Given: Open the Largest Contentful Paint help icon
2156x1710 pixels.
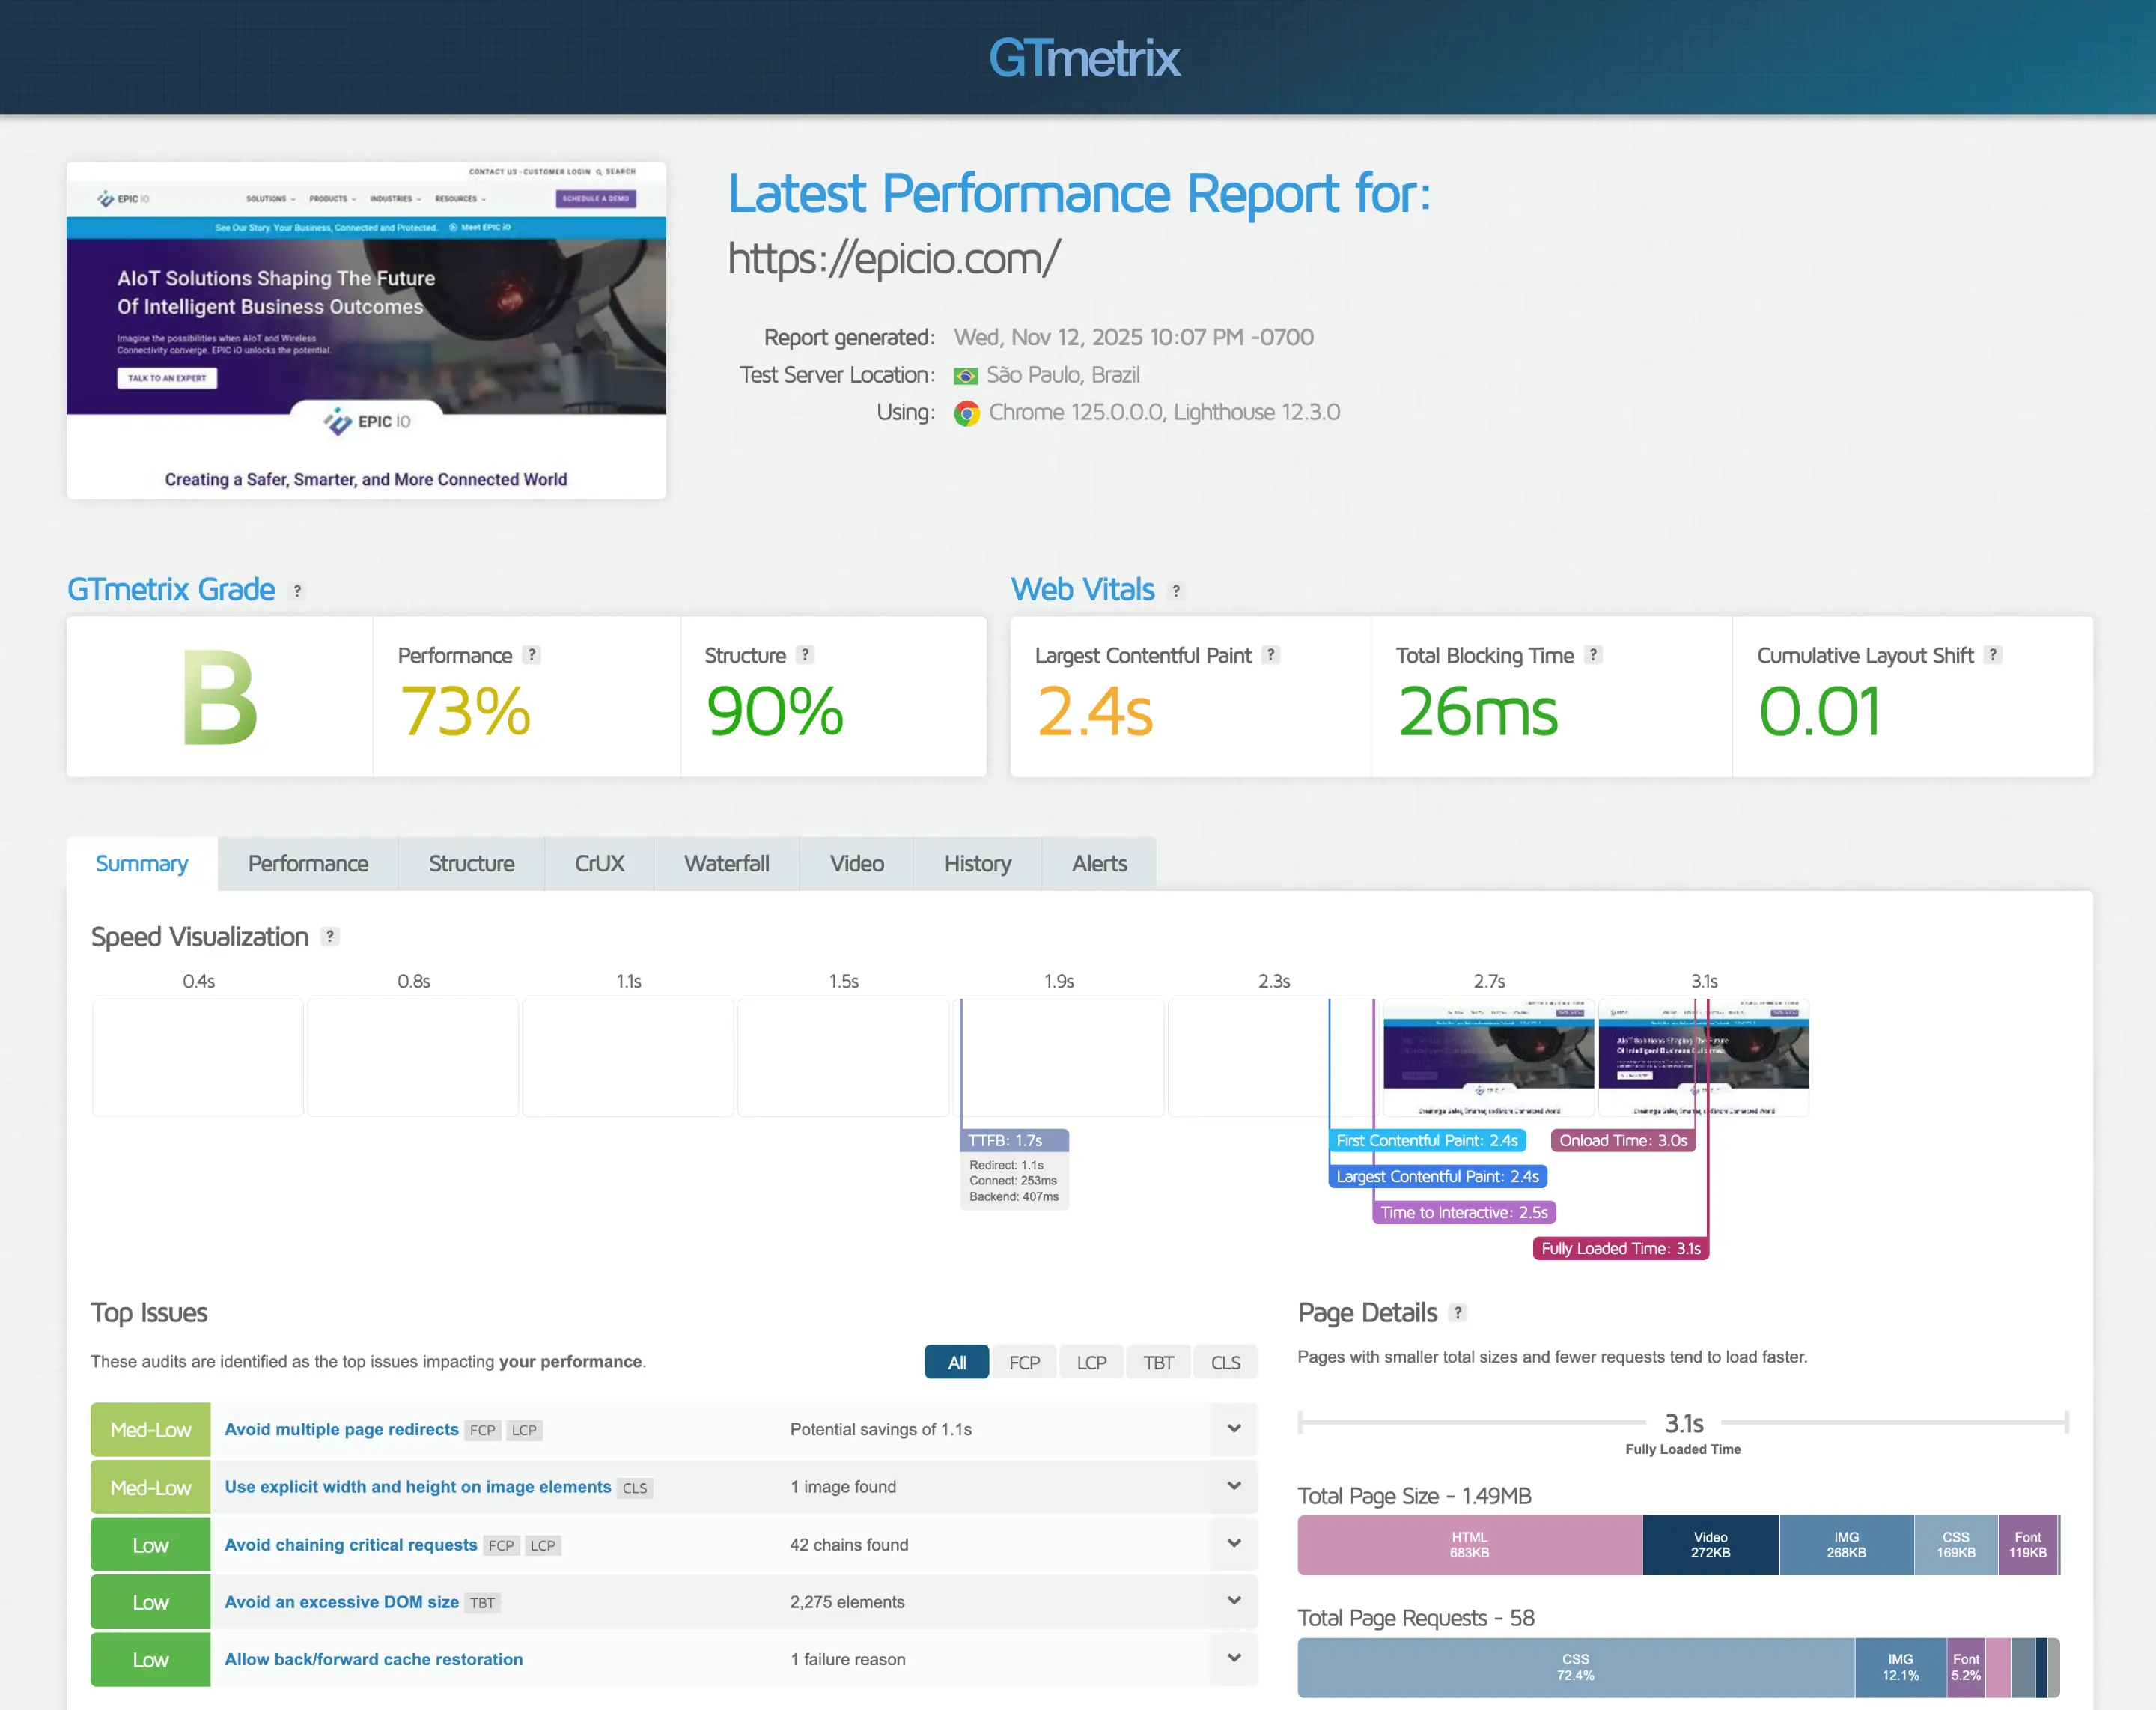Looking at the screenshot, I should 1271,655.
